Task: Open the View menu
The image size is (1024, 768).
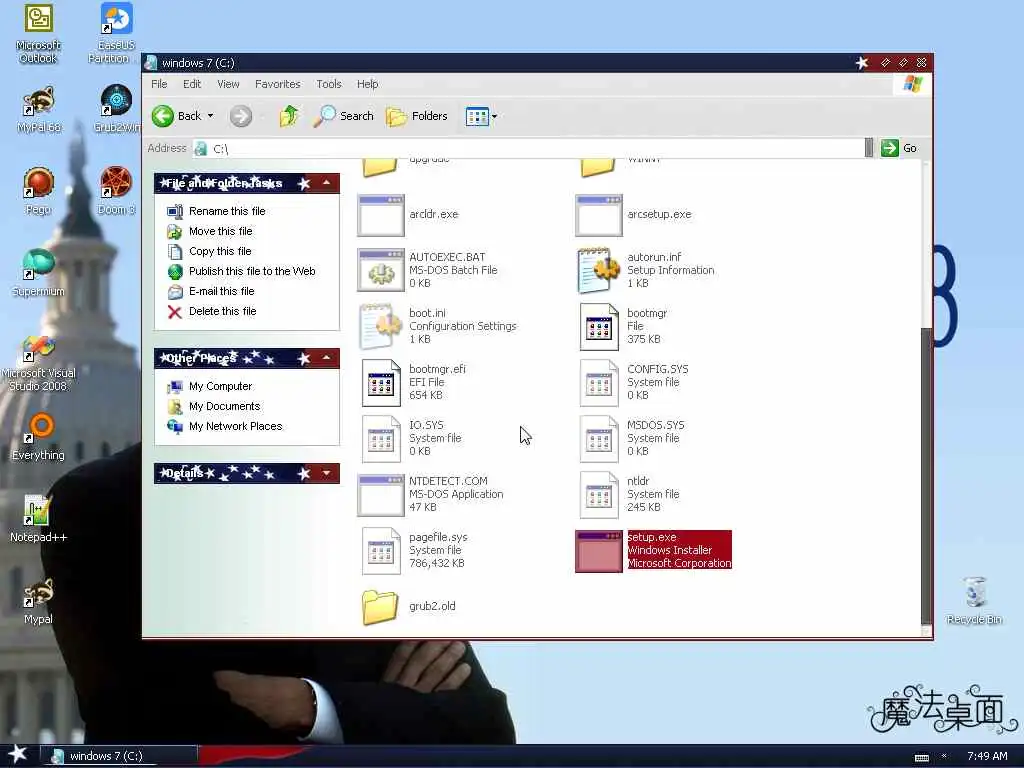Action: 228,84
